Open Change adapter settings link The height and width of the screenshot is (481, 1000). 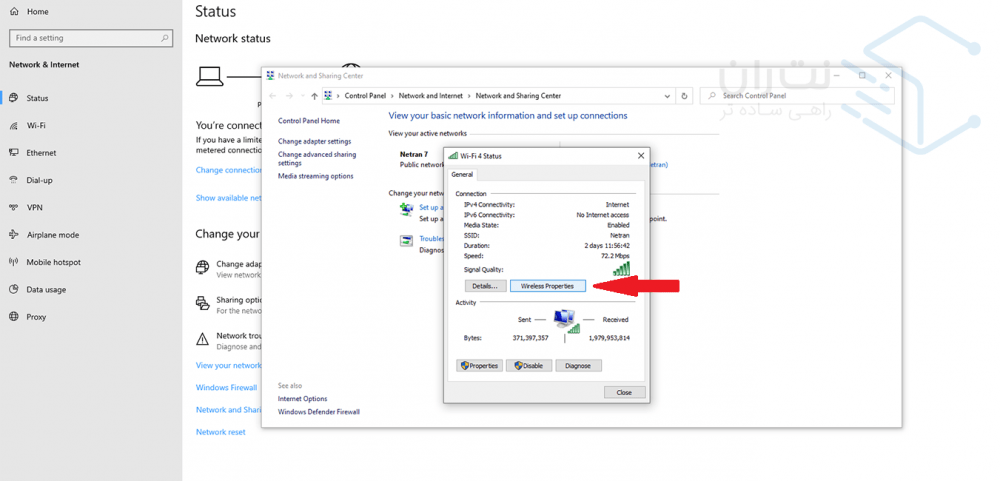(314, 142)
